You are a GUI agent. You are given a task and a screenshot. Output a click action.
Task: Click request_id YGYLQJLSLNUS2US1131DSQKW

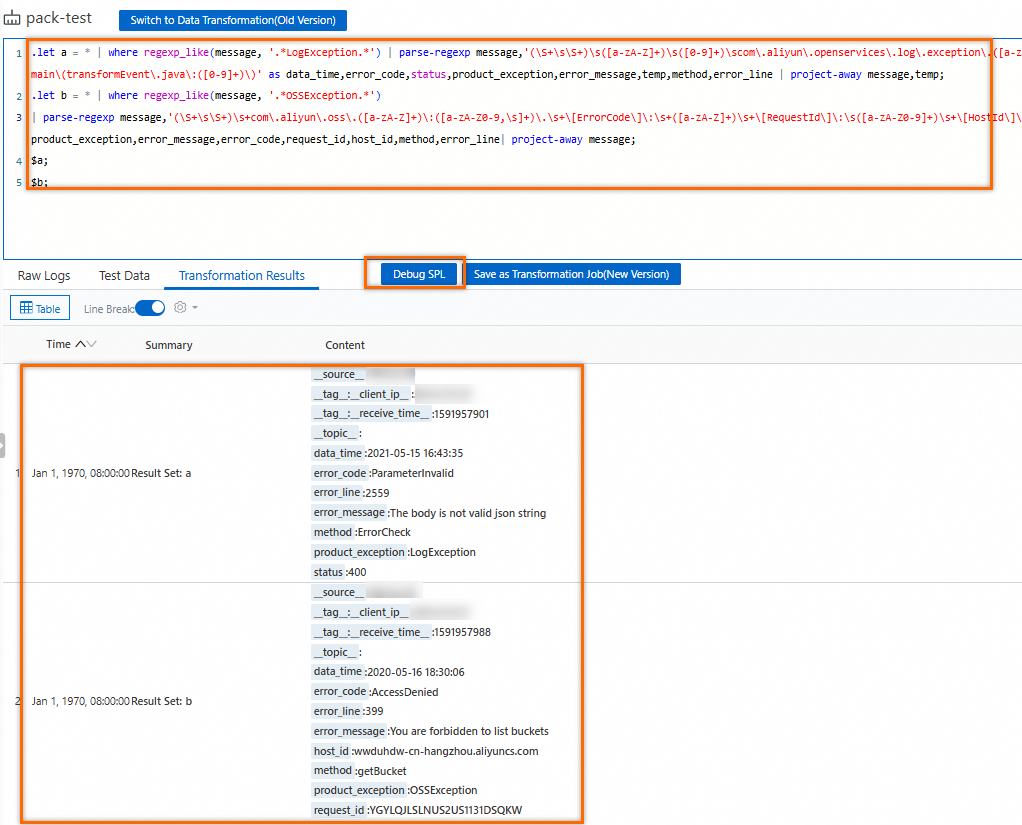tap(445, 810)
